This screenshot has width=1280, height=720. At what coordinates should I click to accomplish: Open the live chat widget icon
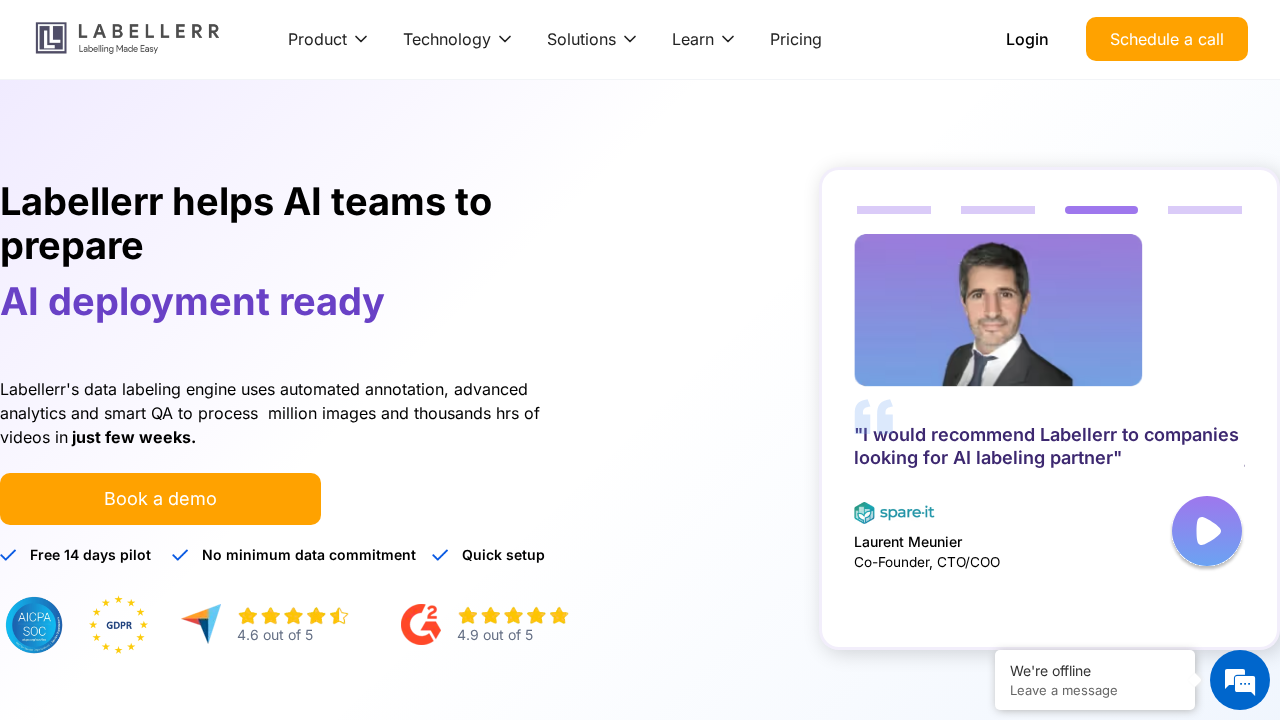[x=1240, y=680]
